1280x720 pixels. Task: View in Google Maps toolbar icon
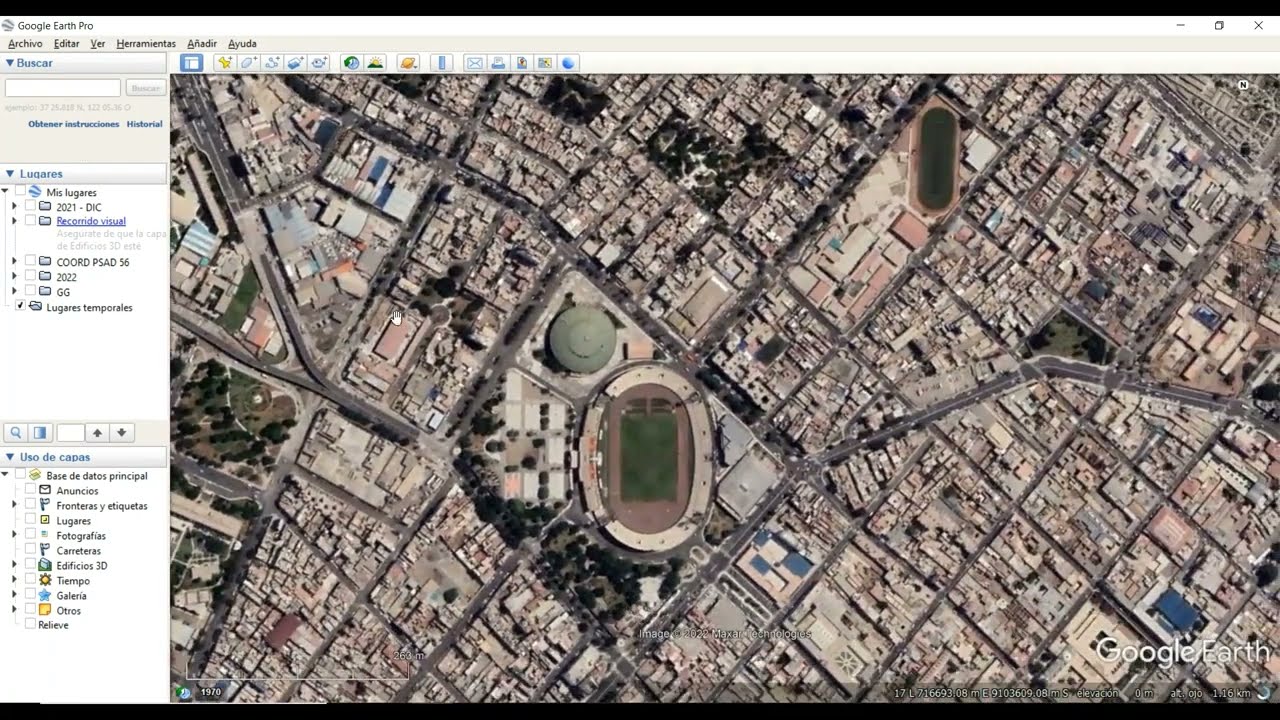(545, 63)
